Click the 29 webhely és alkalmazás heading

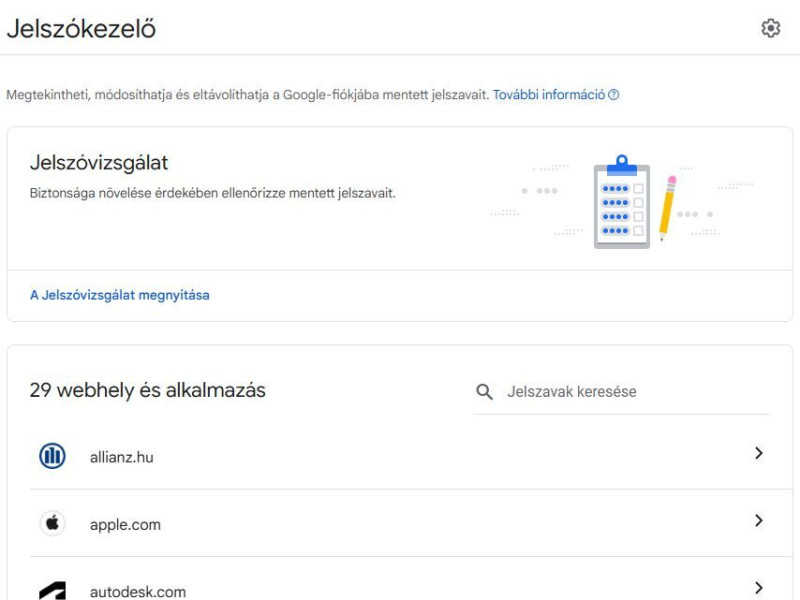147,390
